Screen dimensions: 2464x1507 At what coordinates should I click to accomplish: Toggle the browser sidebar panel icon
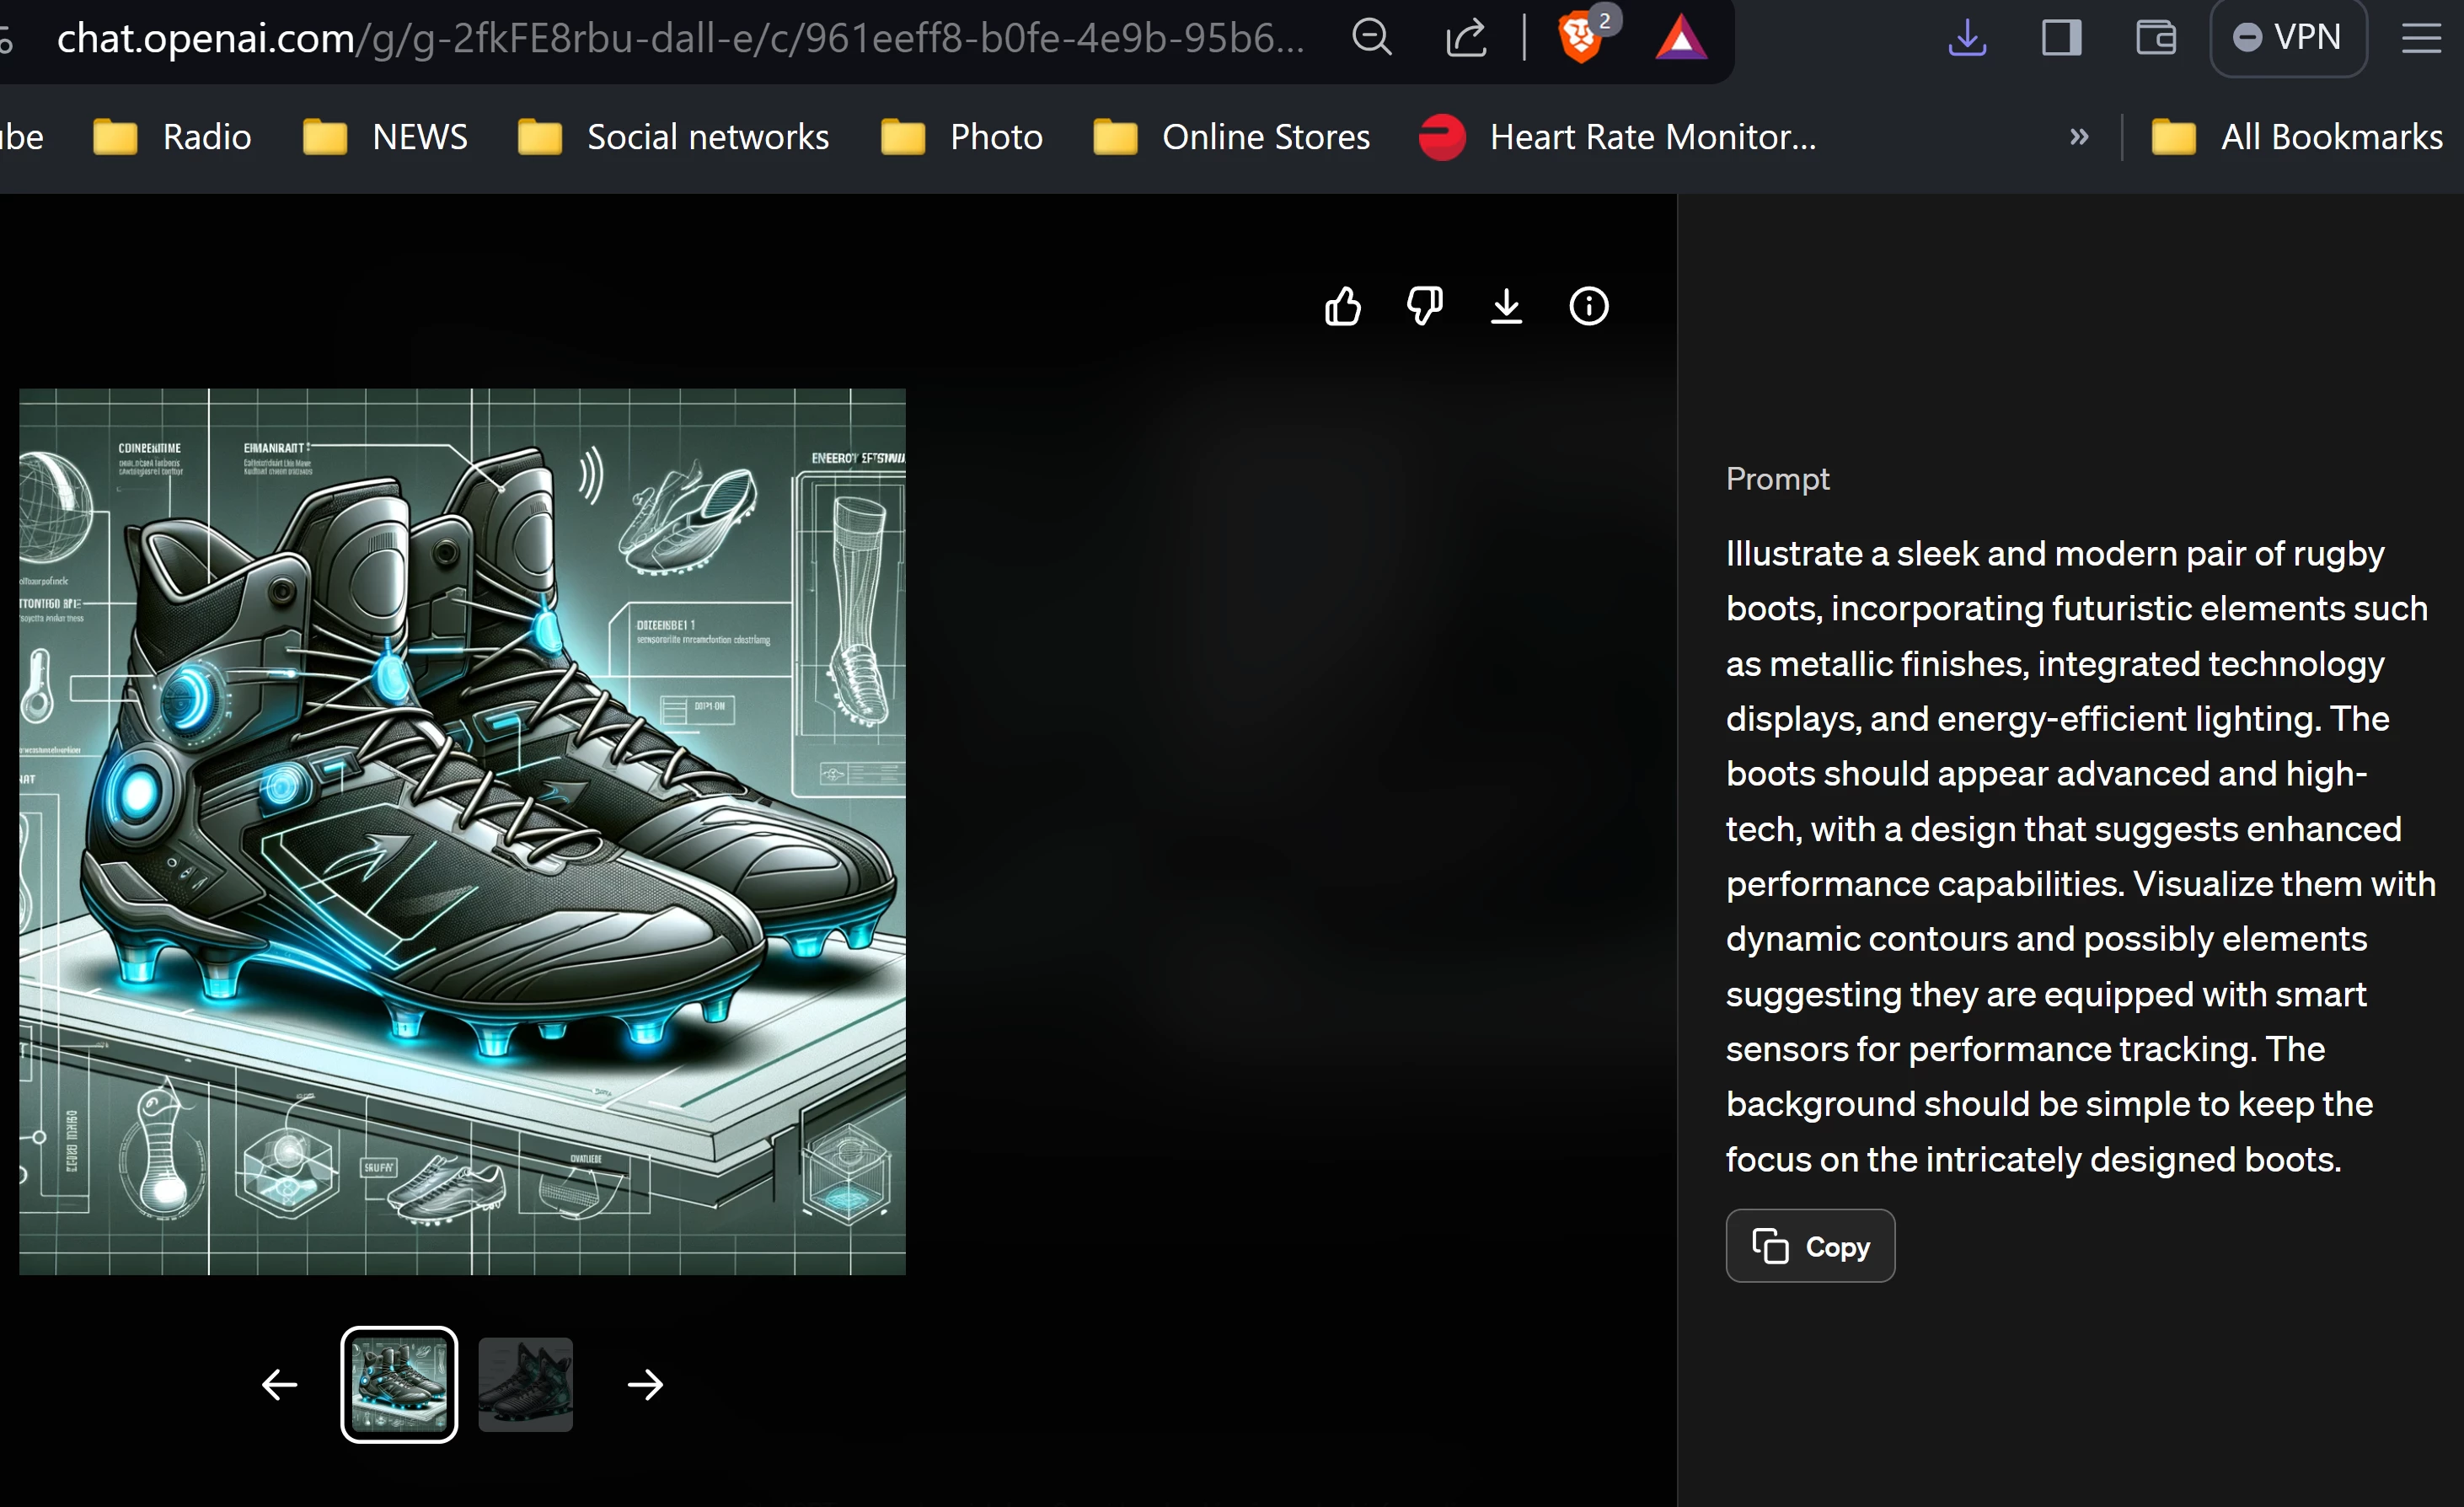[x=2061, y=38]
